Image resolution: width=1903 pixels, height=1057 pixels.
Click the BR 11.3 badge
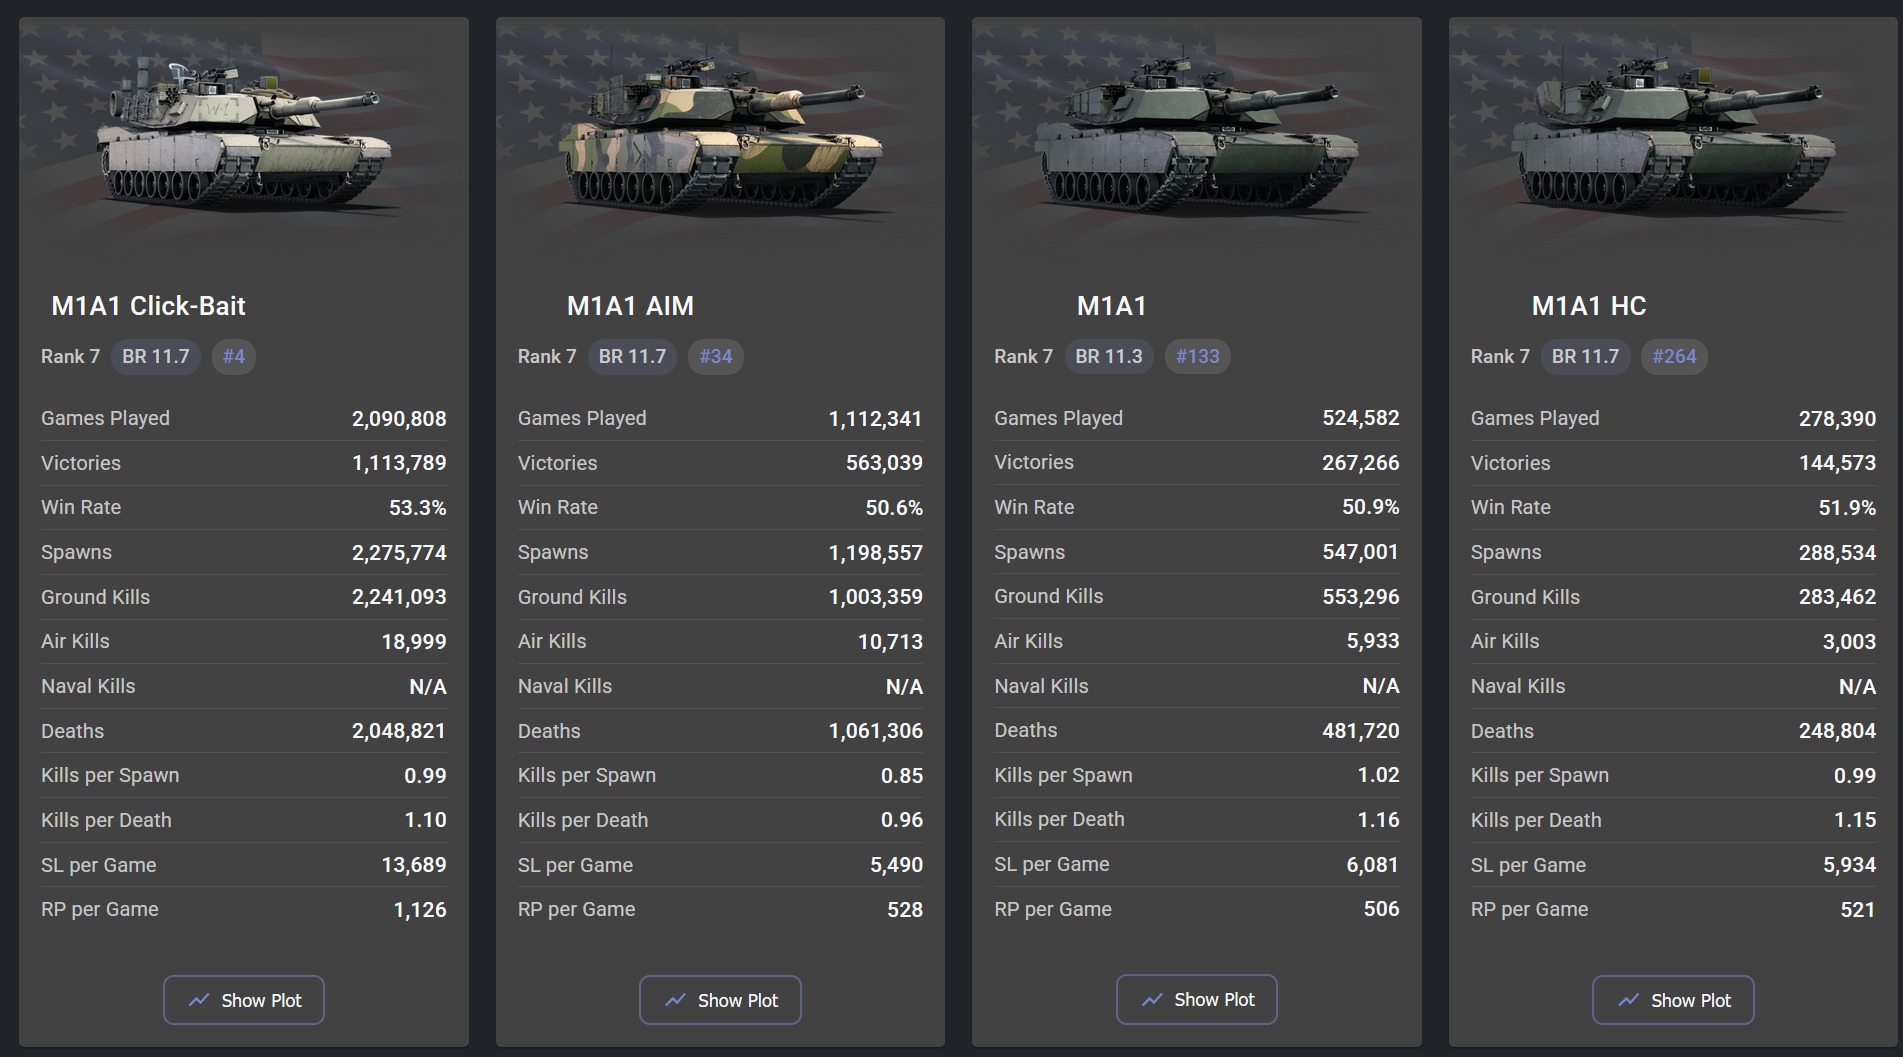(1109, 357)
